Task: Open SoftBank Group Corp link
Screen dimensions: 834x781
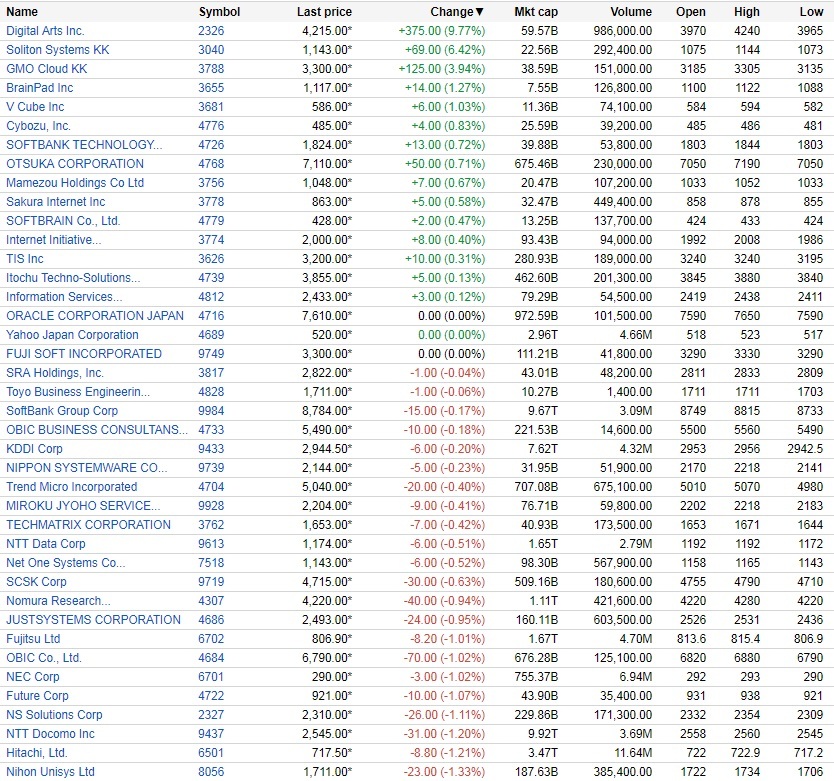Action: 62,411
